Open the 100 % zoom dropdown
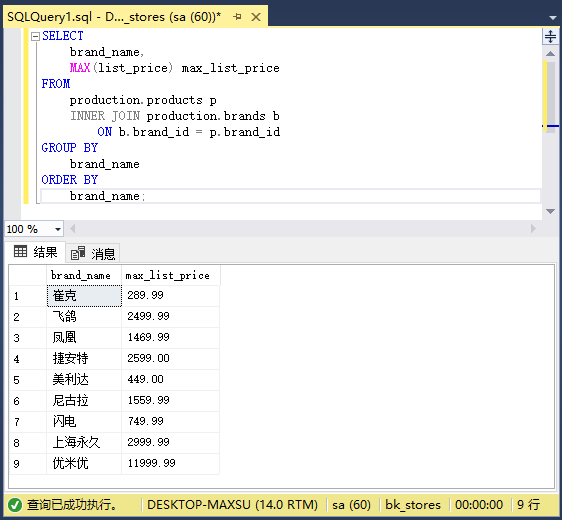 (x=57, y=229)
